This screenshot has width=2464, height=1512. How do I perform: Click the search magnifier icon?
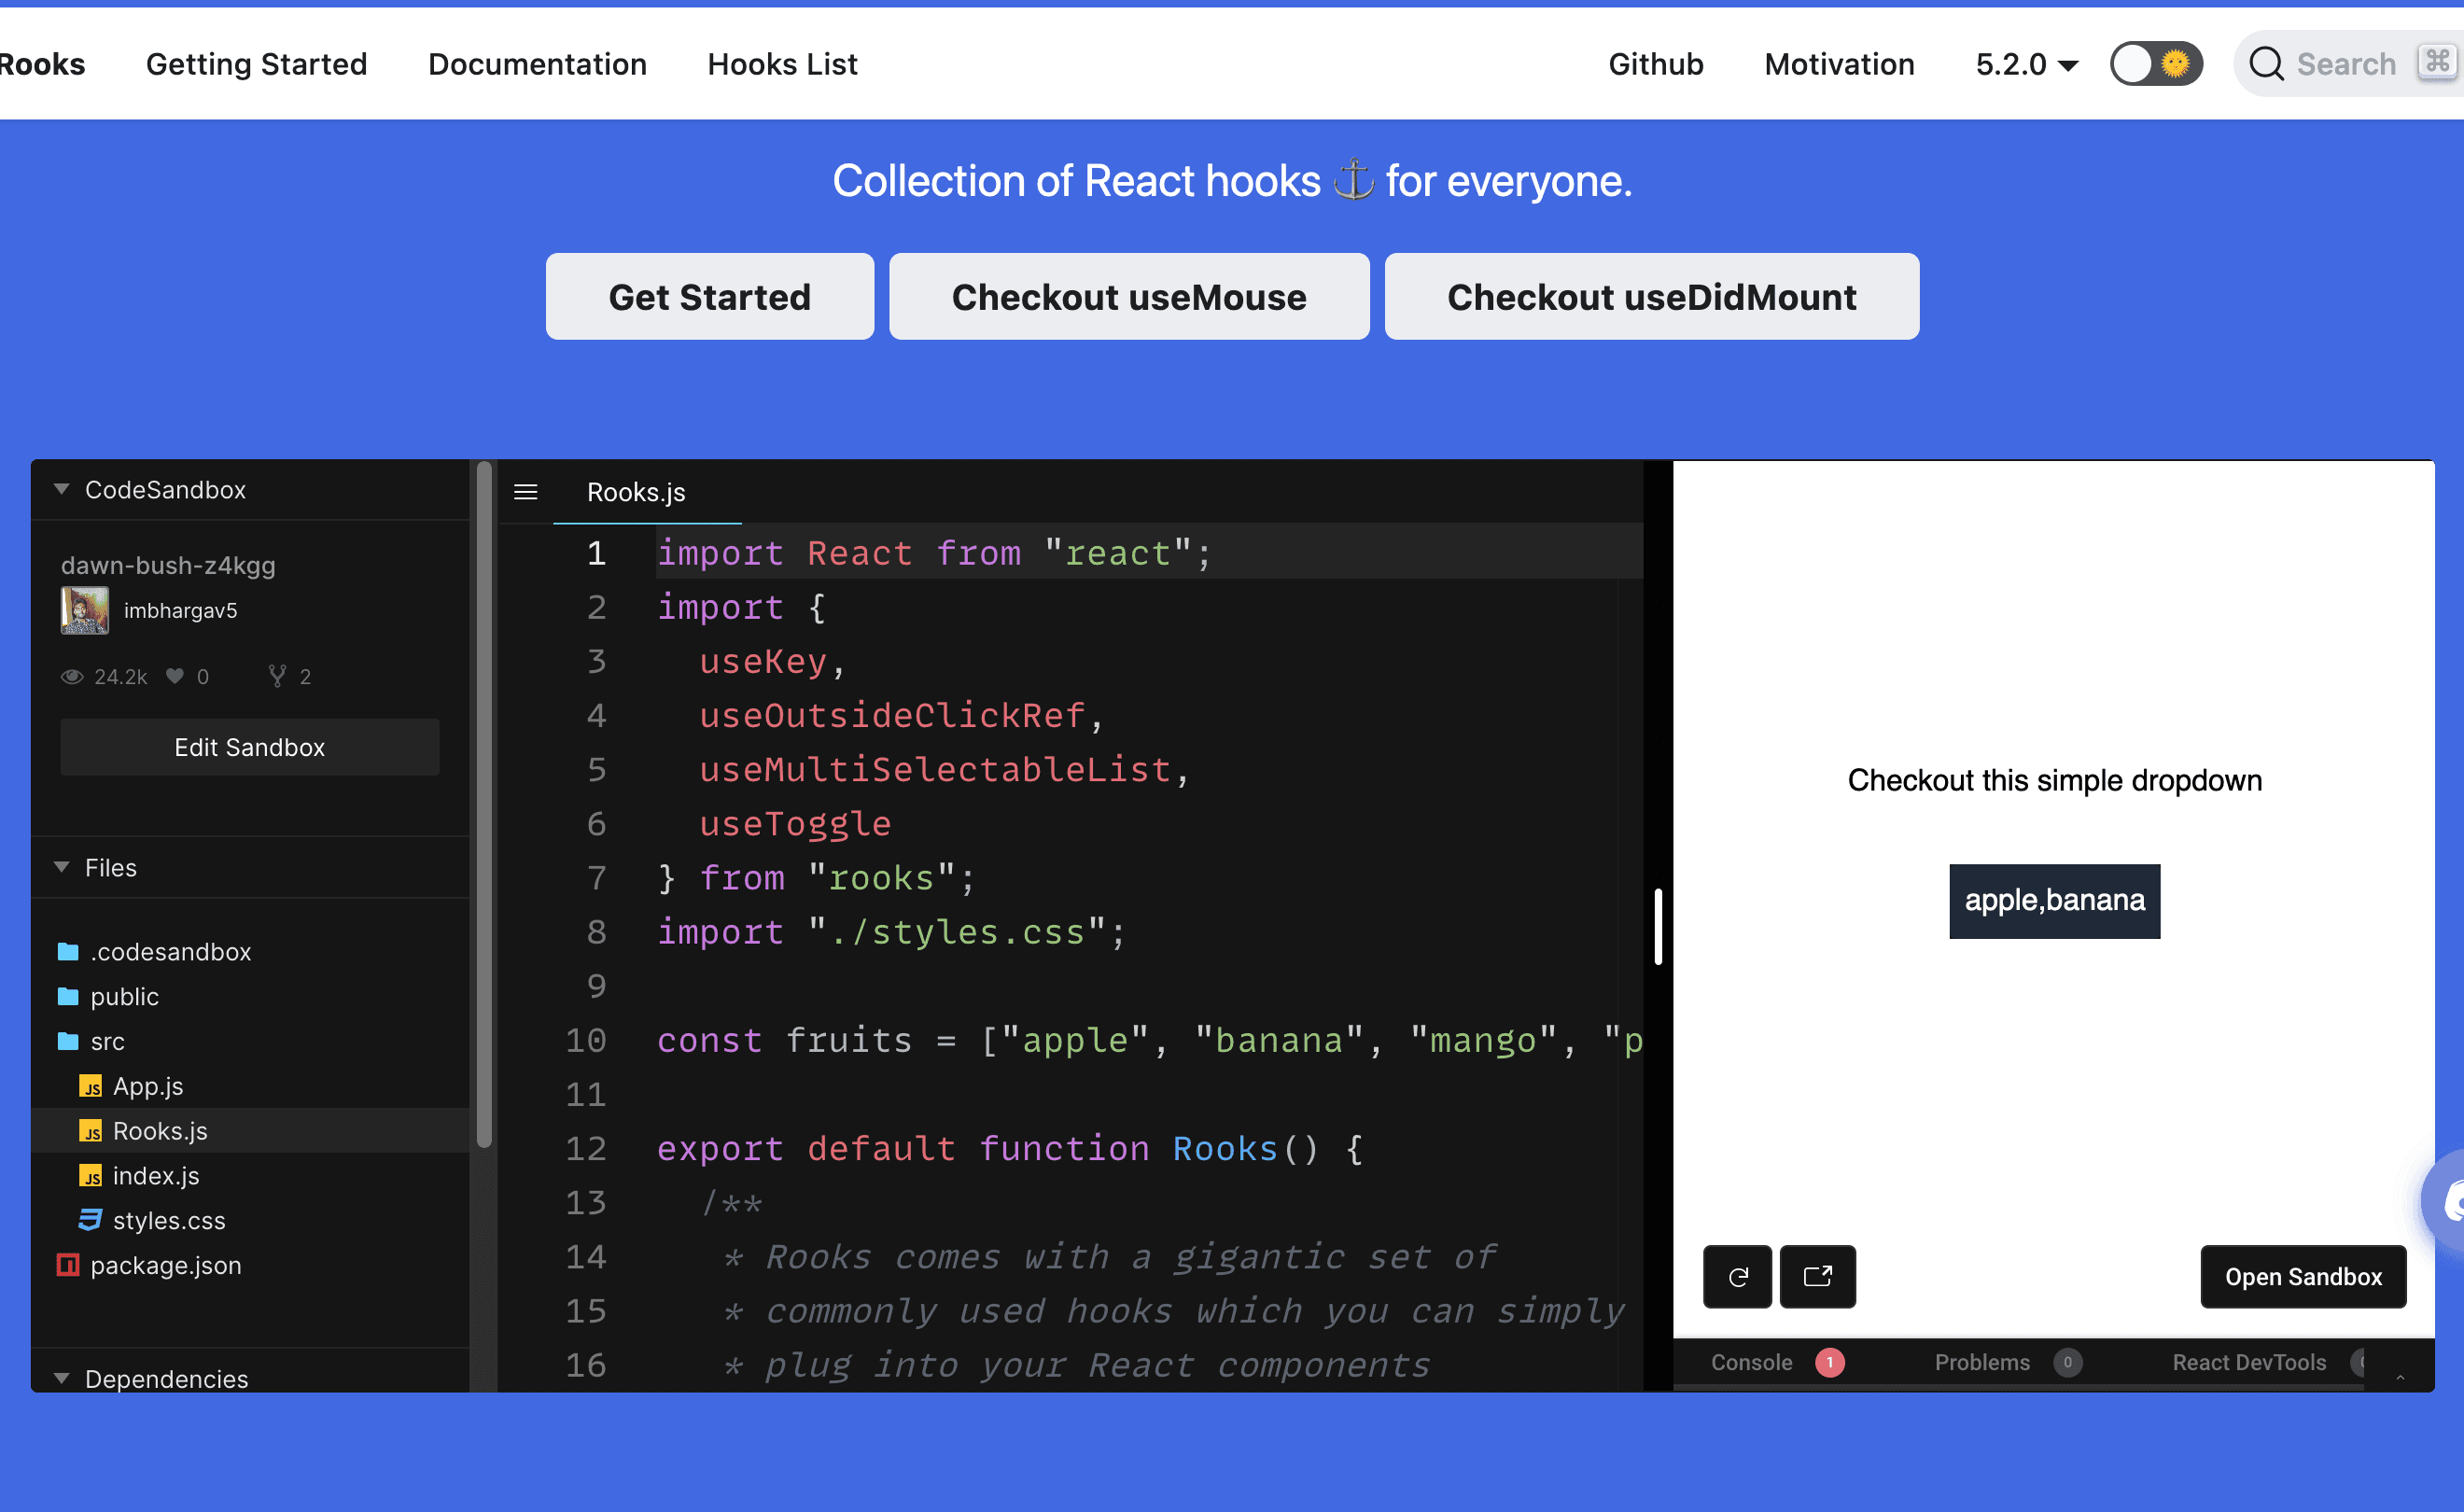2266,64
